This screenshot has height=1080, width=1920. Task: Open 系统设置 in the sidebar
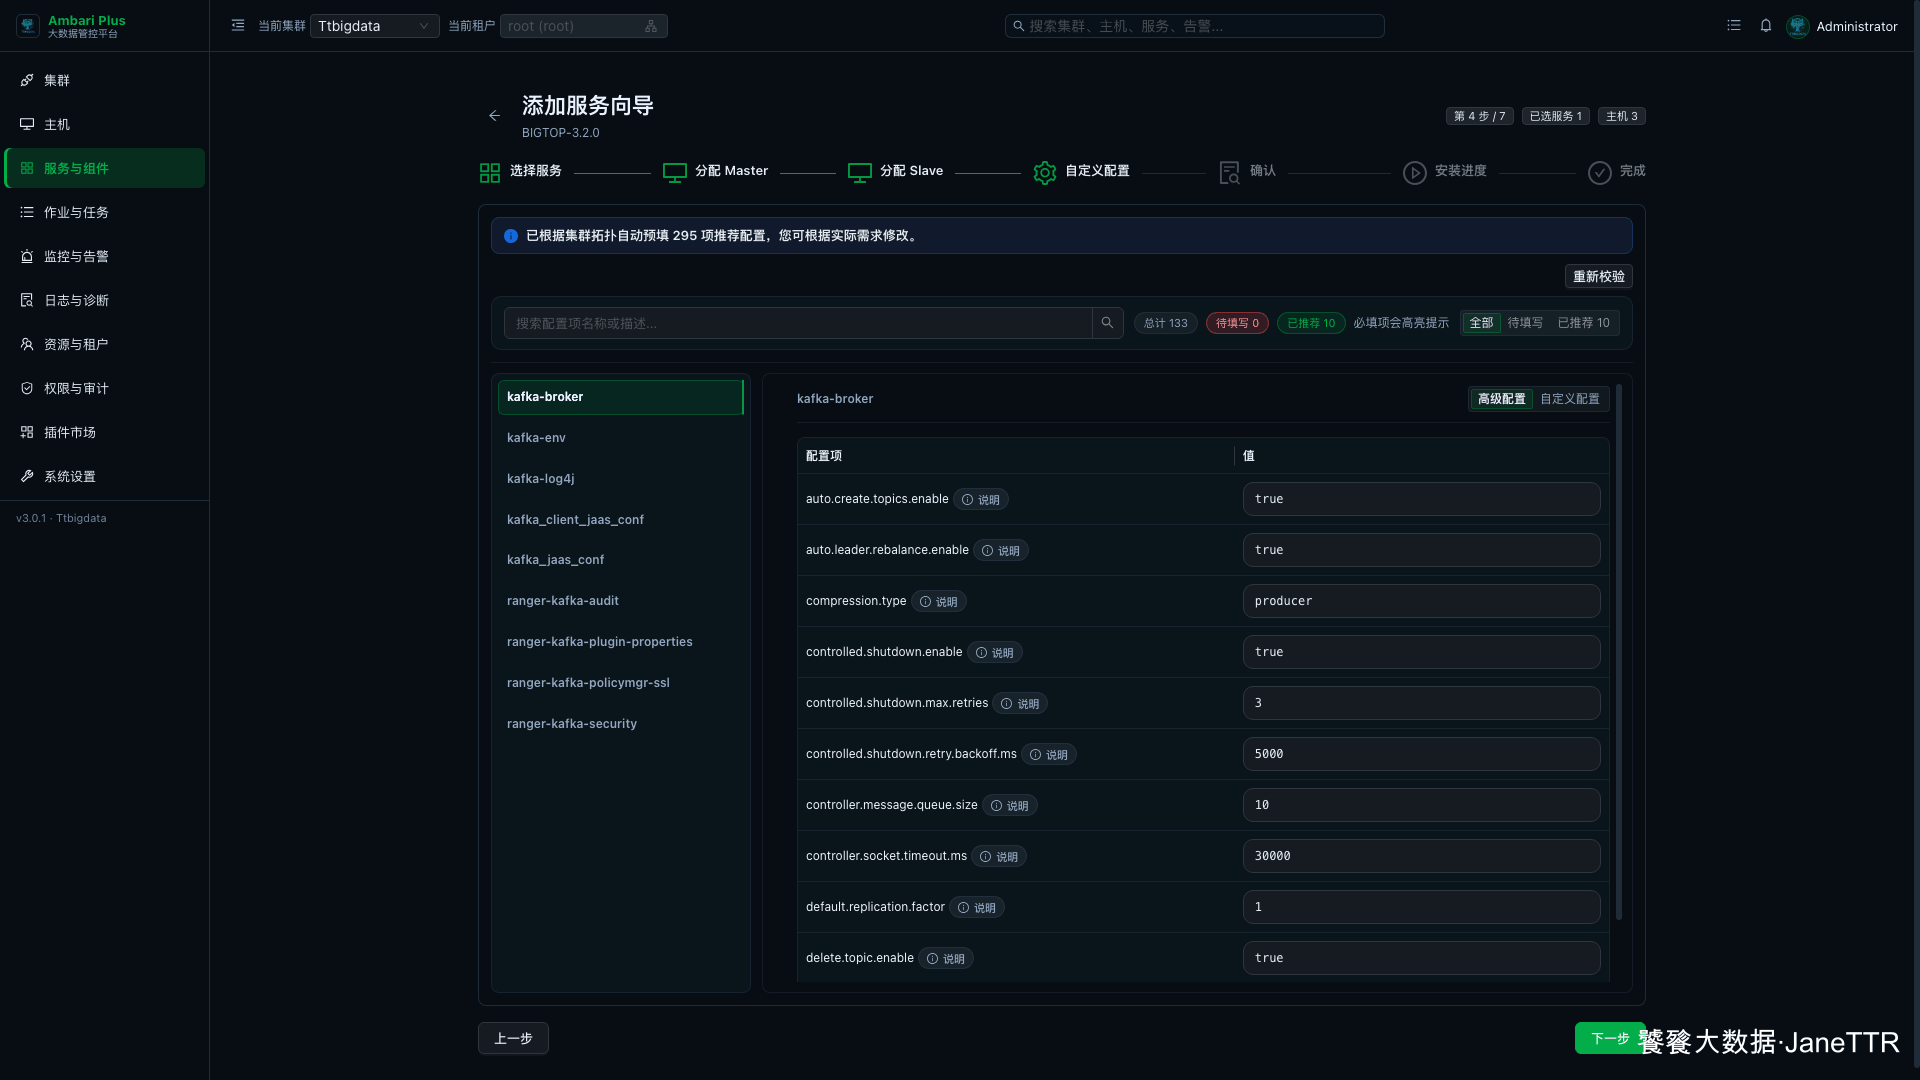(x=105, y=476)
